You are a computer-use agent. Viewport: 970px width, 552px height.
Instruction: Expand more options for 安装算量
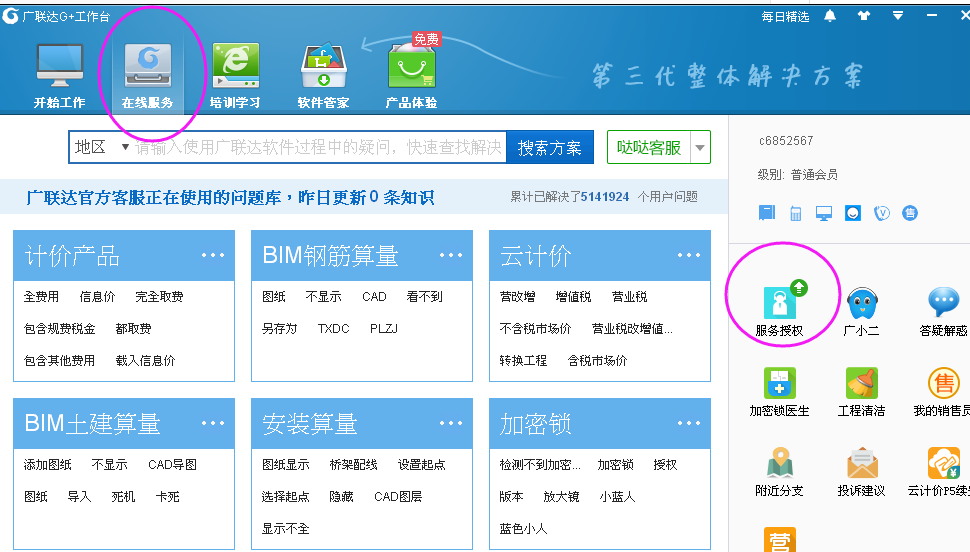point(451,423)
